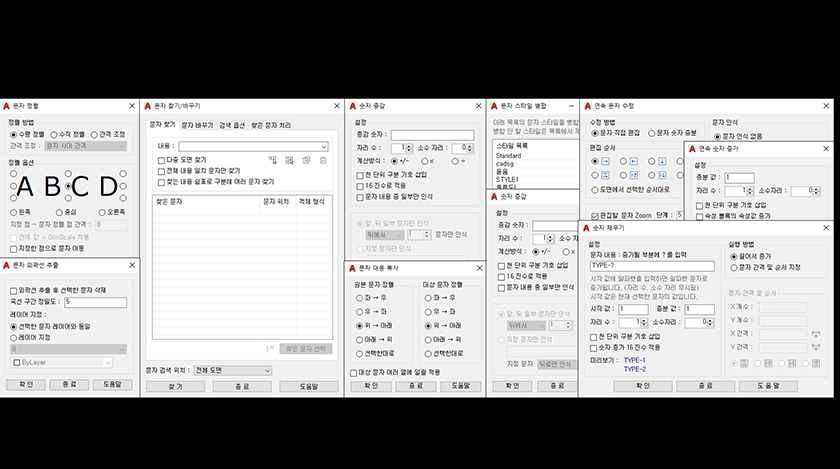Switch to the 문자 찾기 tab
The width and height of the screenshot is (840, 469).
click(x=162, y=124)
